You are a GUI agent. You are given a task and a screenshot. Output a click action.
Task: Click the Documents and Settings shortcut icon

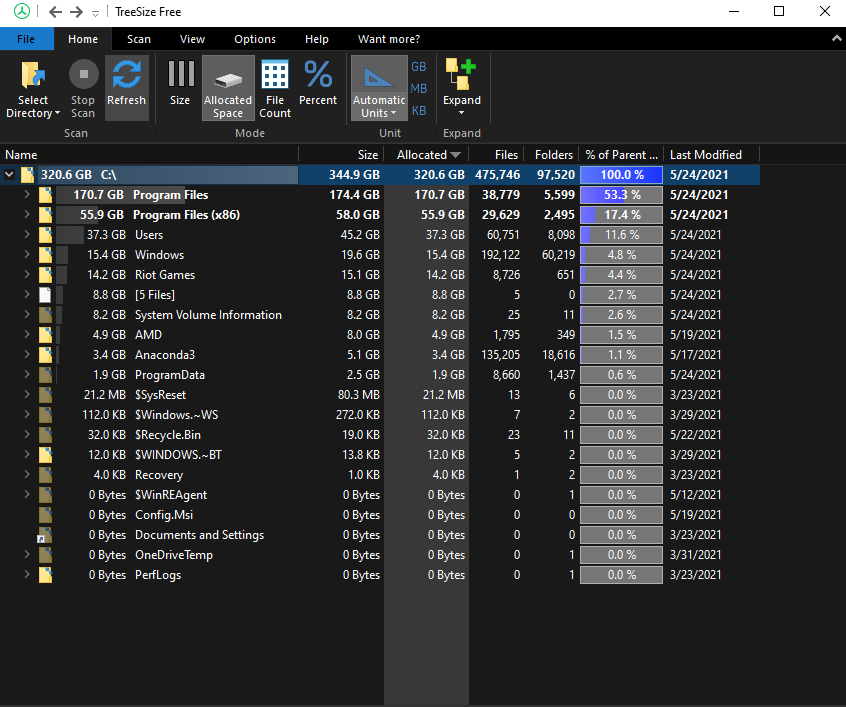44,535
